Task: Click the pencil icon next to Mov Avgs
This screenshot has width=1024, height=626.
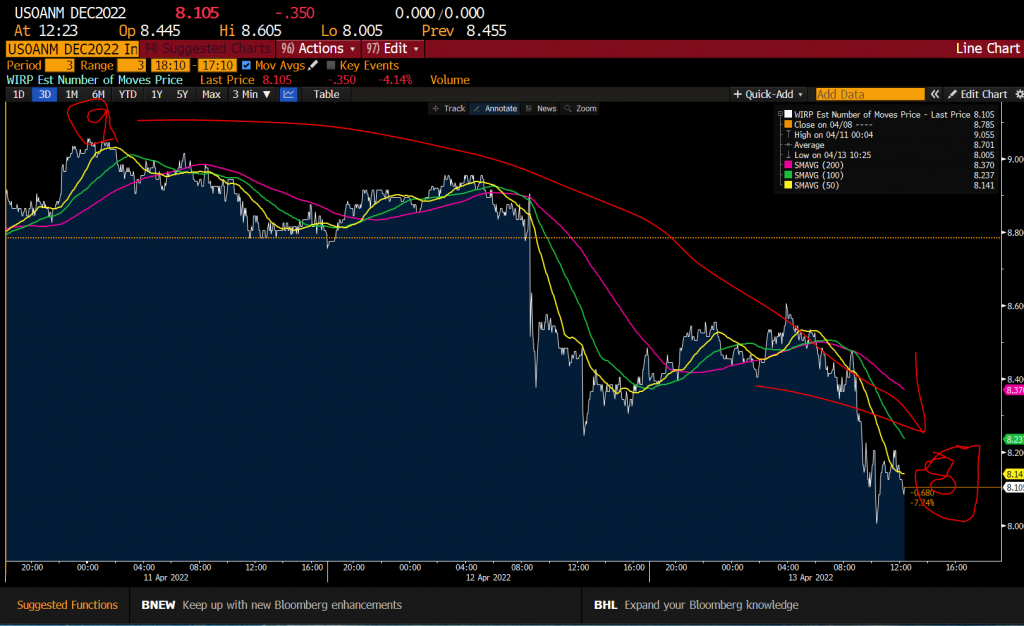Action: (313, 65)
